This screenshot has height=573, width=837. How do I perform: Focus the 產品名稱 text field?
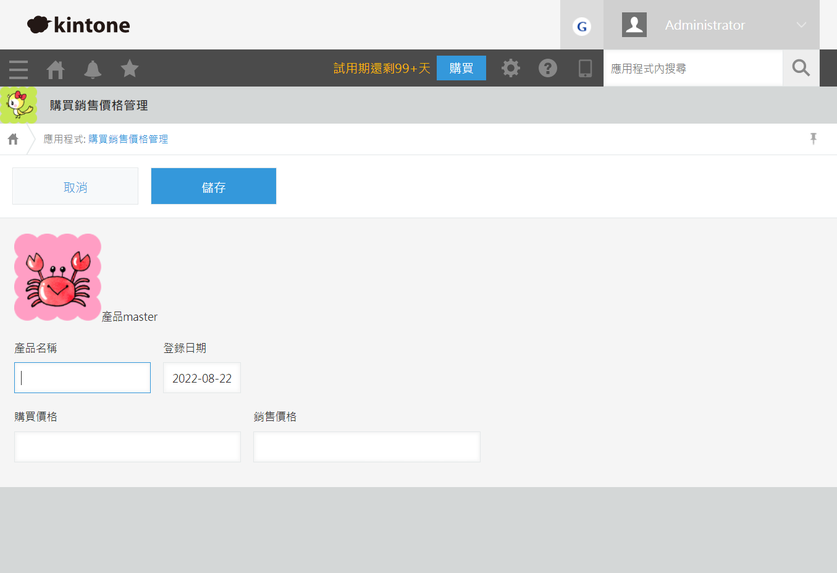82,378
